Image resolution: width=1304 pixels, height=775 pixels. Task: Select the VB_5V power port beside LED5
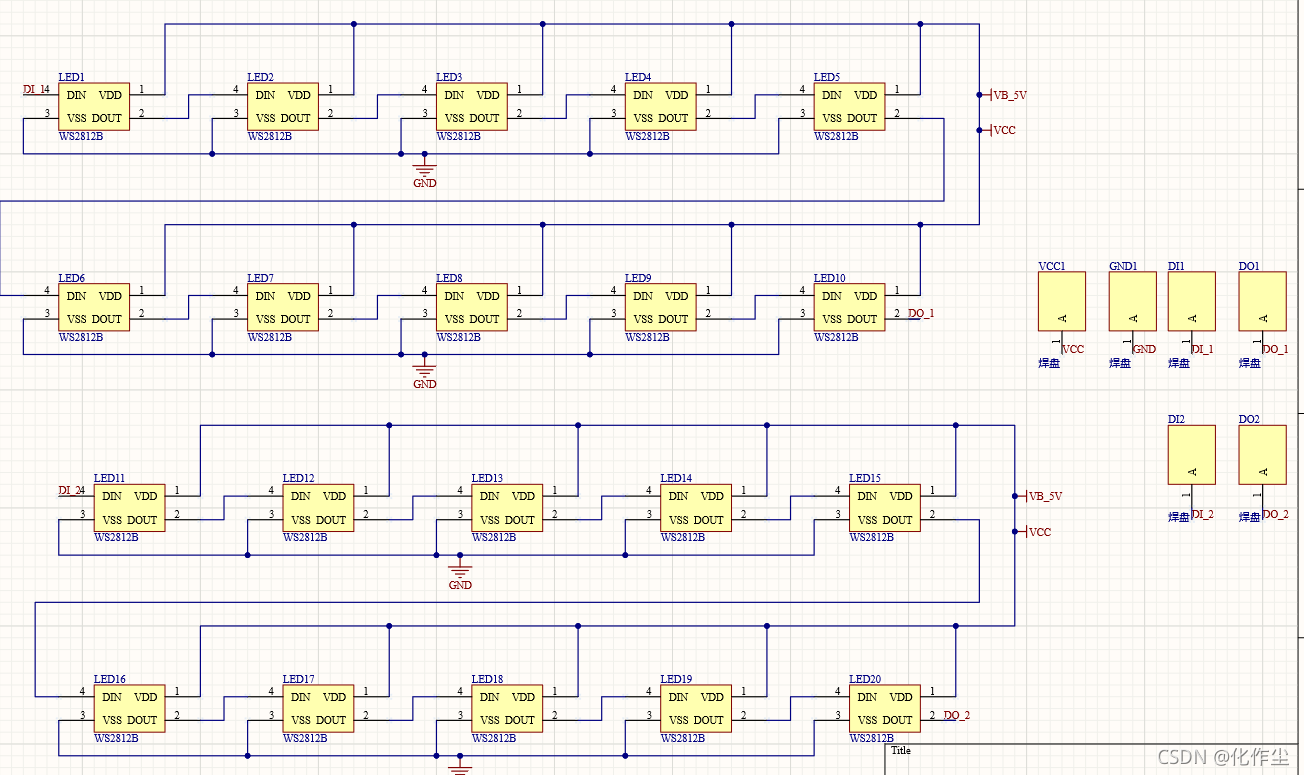1004,96
